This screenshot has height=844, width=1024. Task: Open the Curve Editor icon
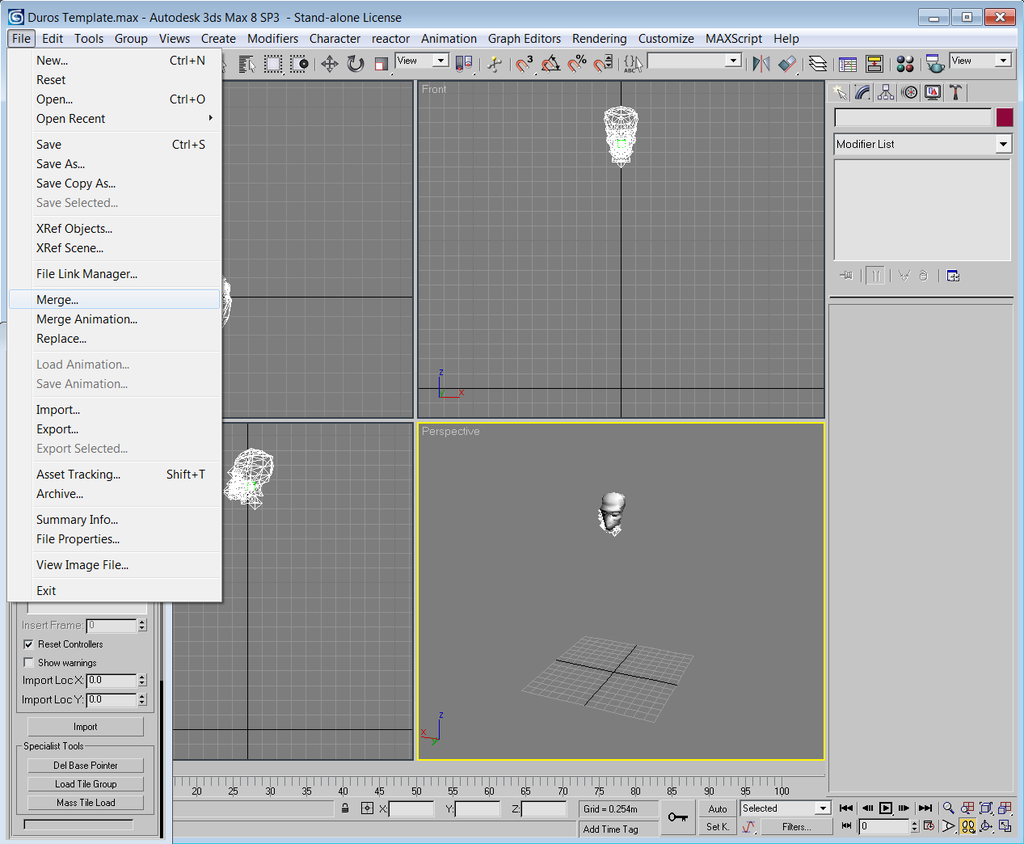(848, 63)
